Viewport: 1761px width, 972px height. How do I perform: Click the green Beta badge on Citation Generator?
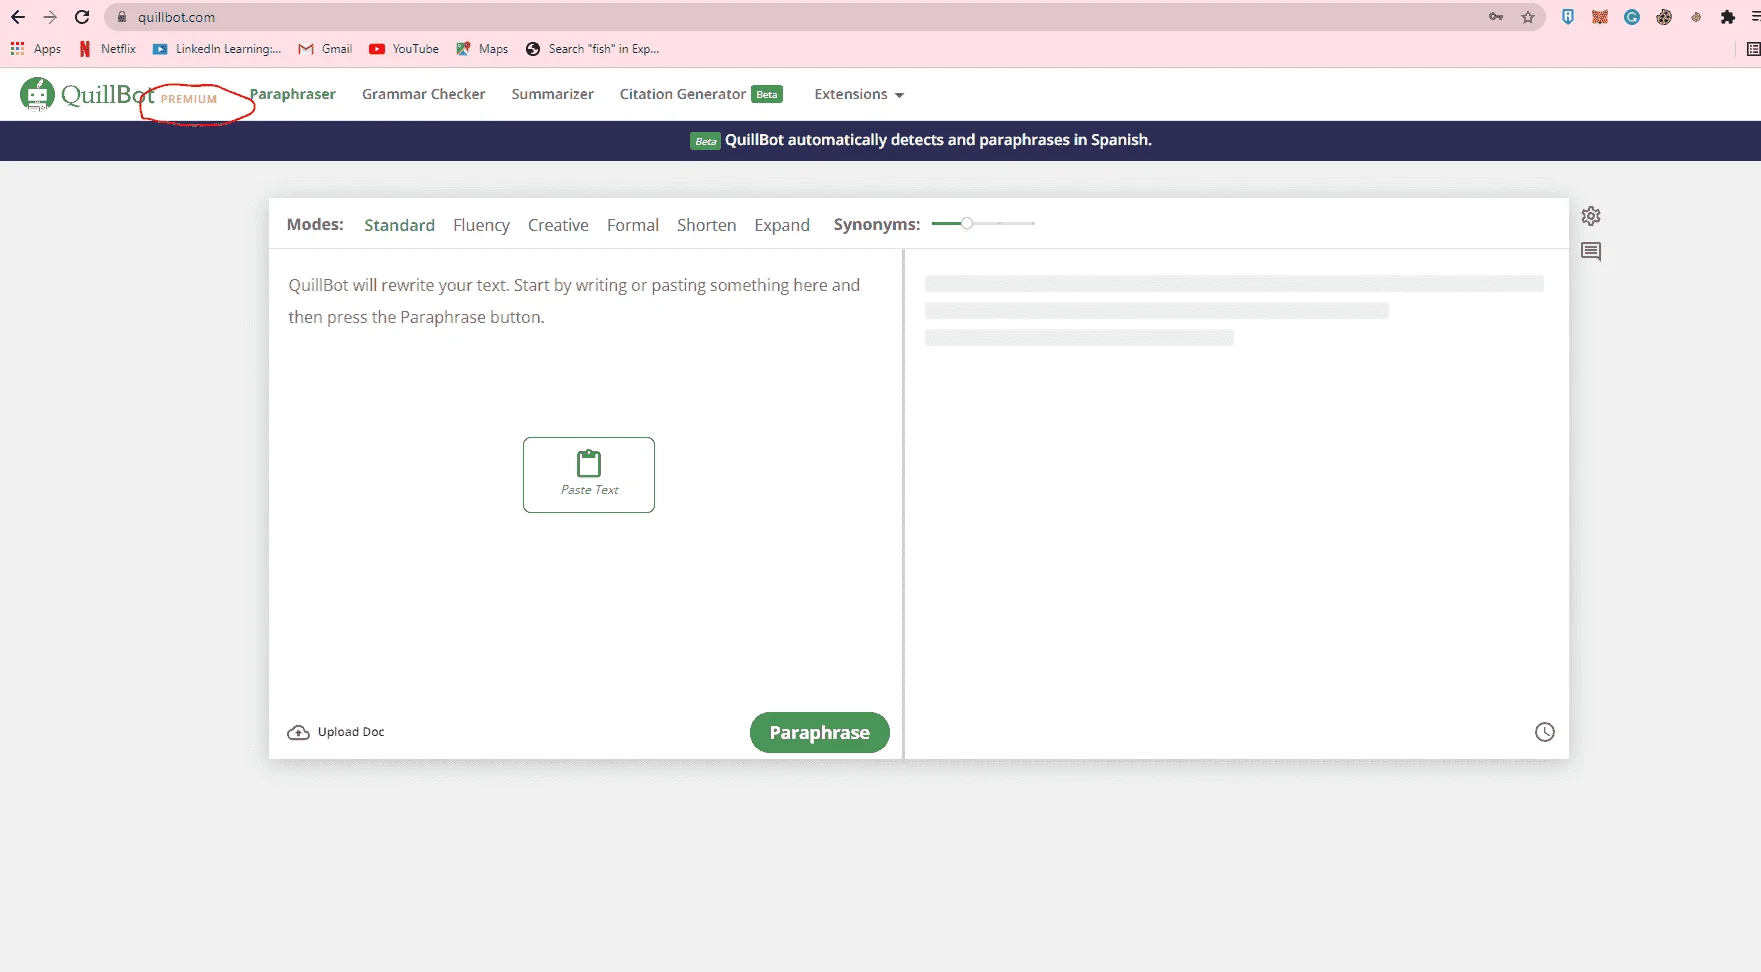coord(767,94)
